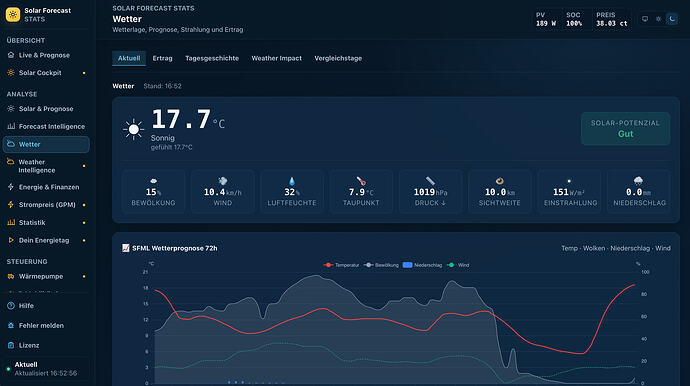This screenshot has width=690, height=386.
Task: Click the PREIS 38.03 ct indicator
Action: (x=612, y=19)
